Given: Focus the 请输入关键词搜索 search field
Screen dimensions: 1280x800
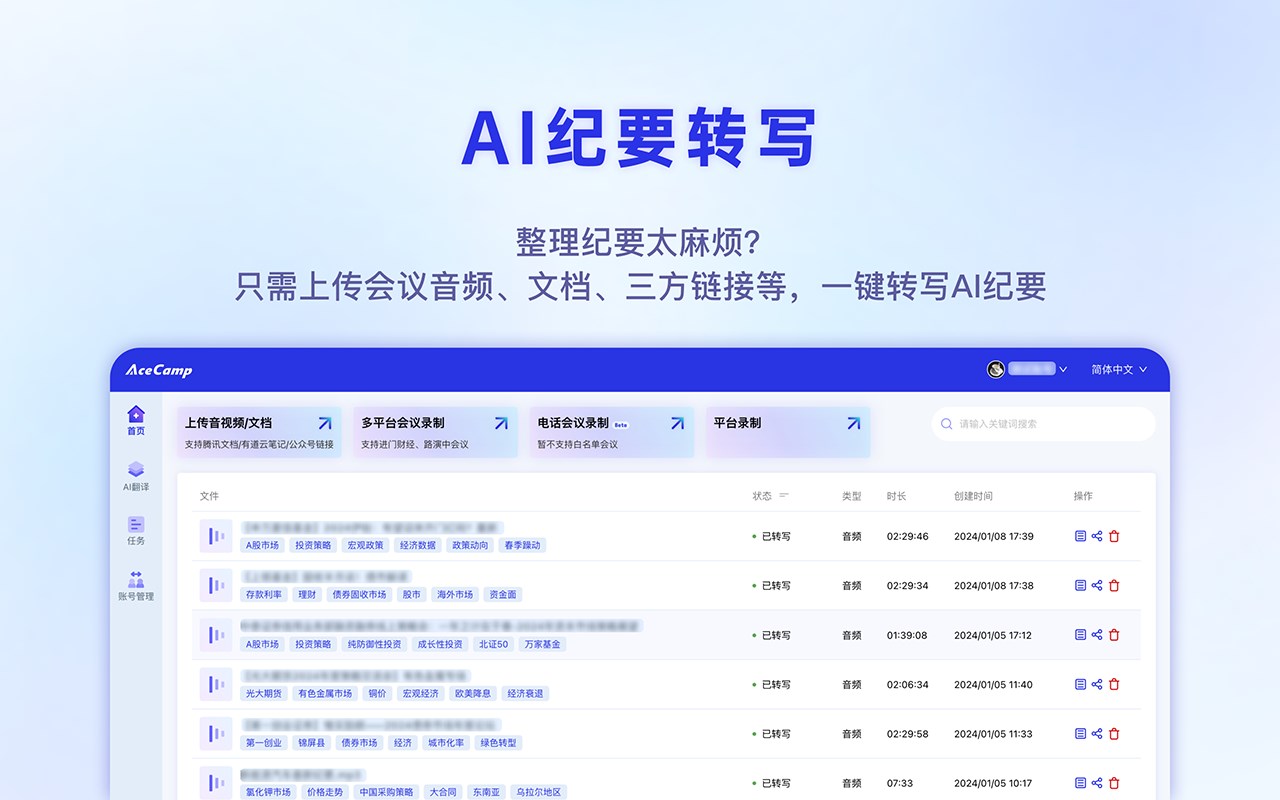Looking at the screenshot, I should point(1043,424).
